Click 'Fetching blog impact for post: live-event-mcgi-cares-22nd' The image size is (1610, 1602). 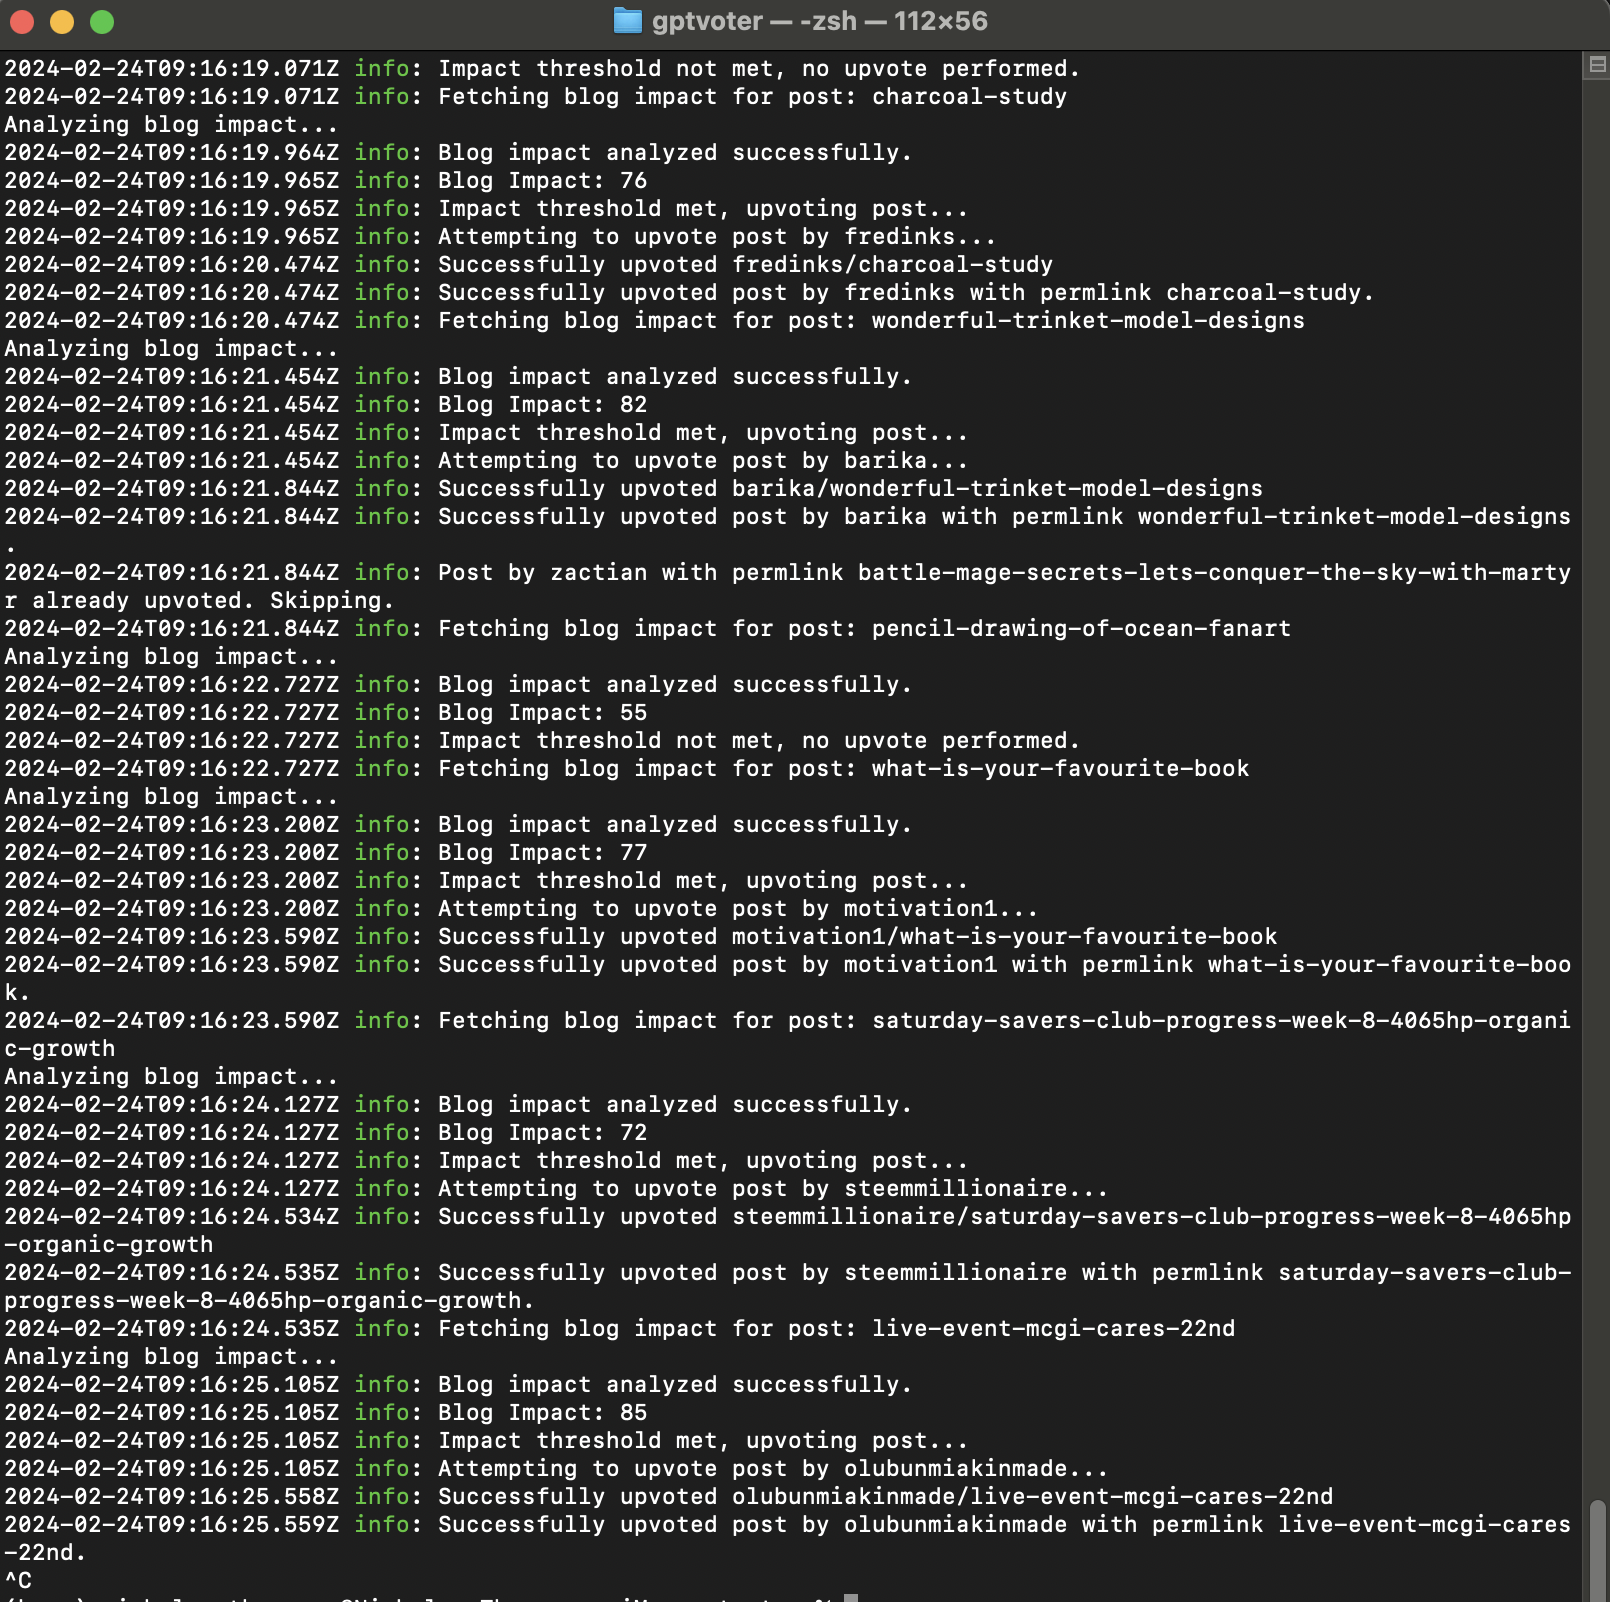click(x=836, y=1329)
